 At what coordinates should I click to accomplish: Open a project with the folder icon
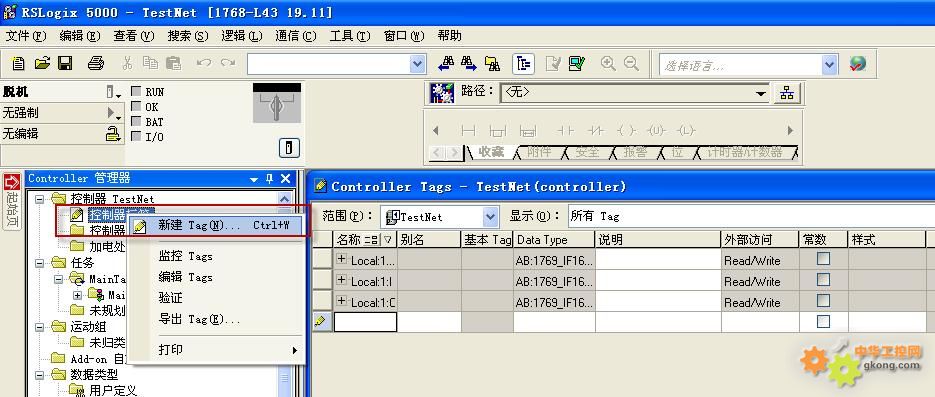42,63
